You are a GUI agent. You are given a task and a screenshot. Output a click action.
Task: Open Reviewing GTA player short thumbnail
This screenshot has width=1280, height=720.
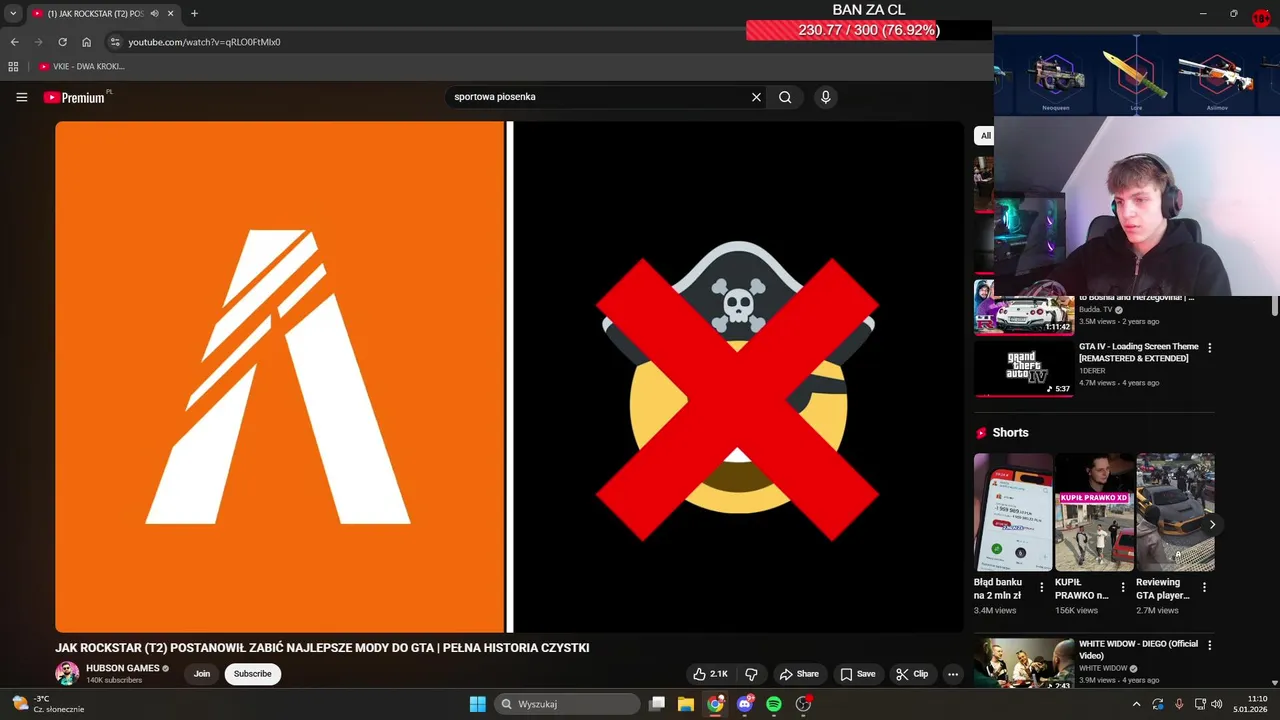(1175, 512)
